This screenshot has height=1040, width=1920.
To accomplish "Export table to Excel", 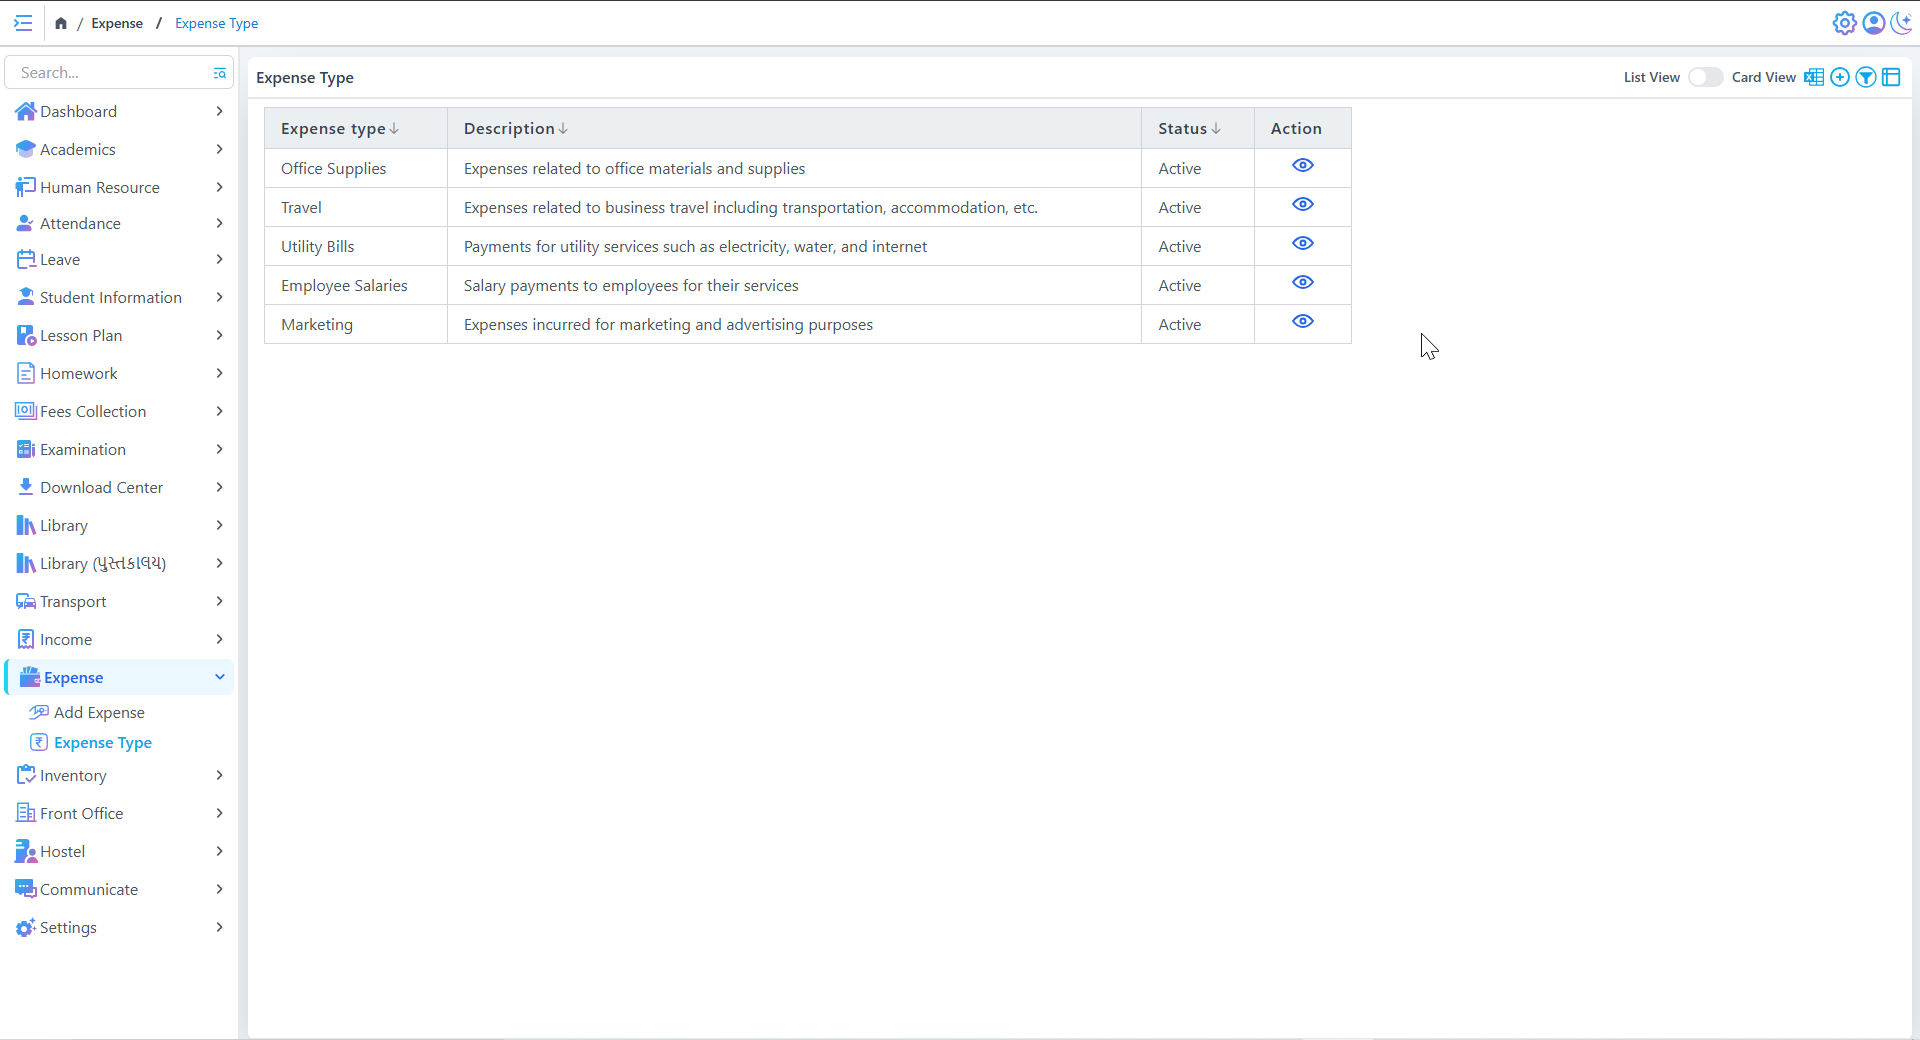I will tap(1813, 78).
